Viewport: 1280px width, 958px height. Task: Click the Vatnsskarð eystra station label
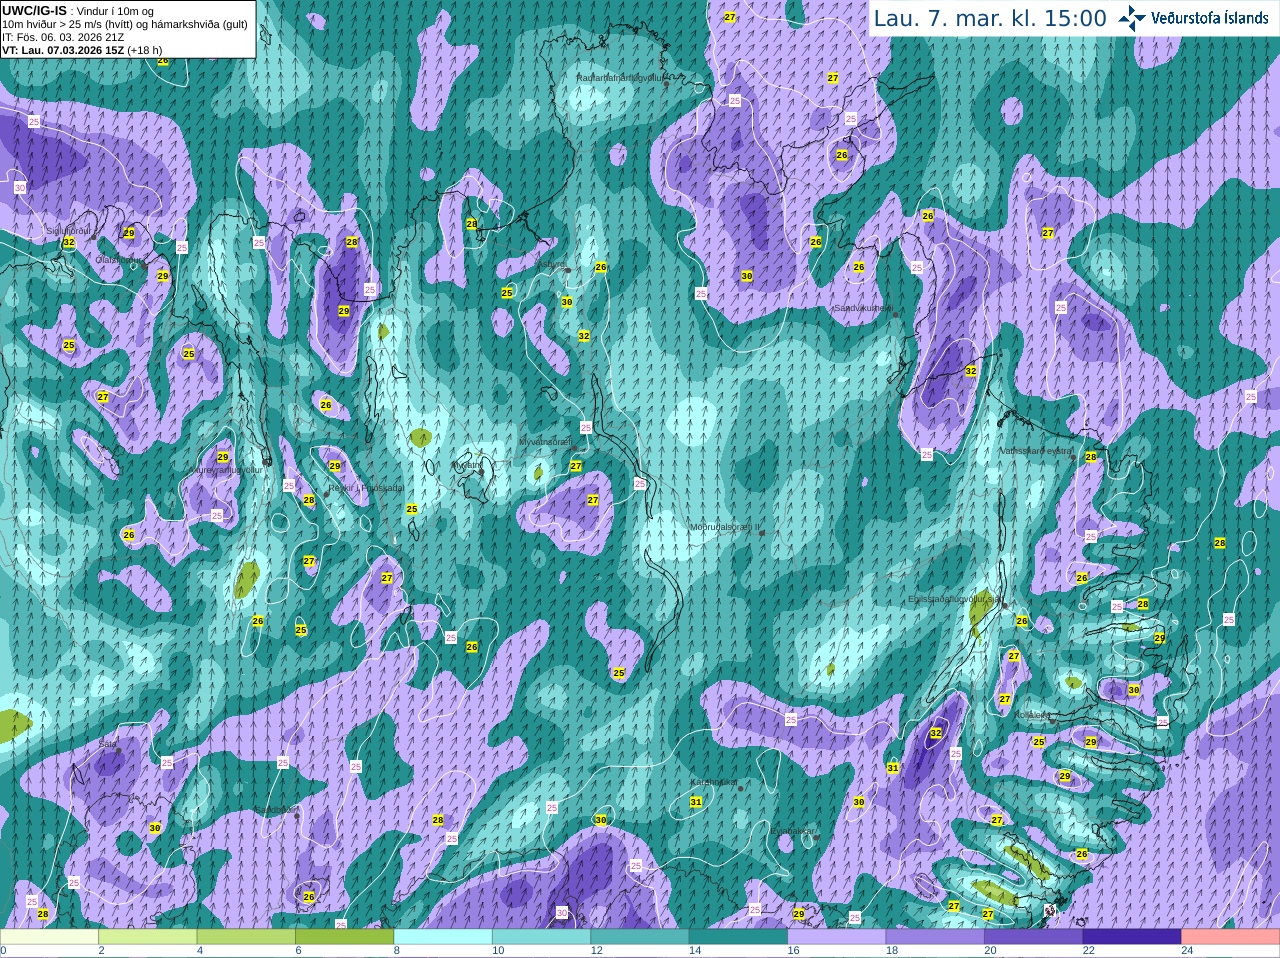click(x=1036, y=451)
